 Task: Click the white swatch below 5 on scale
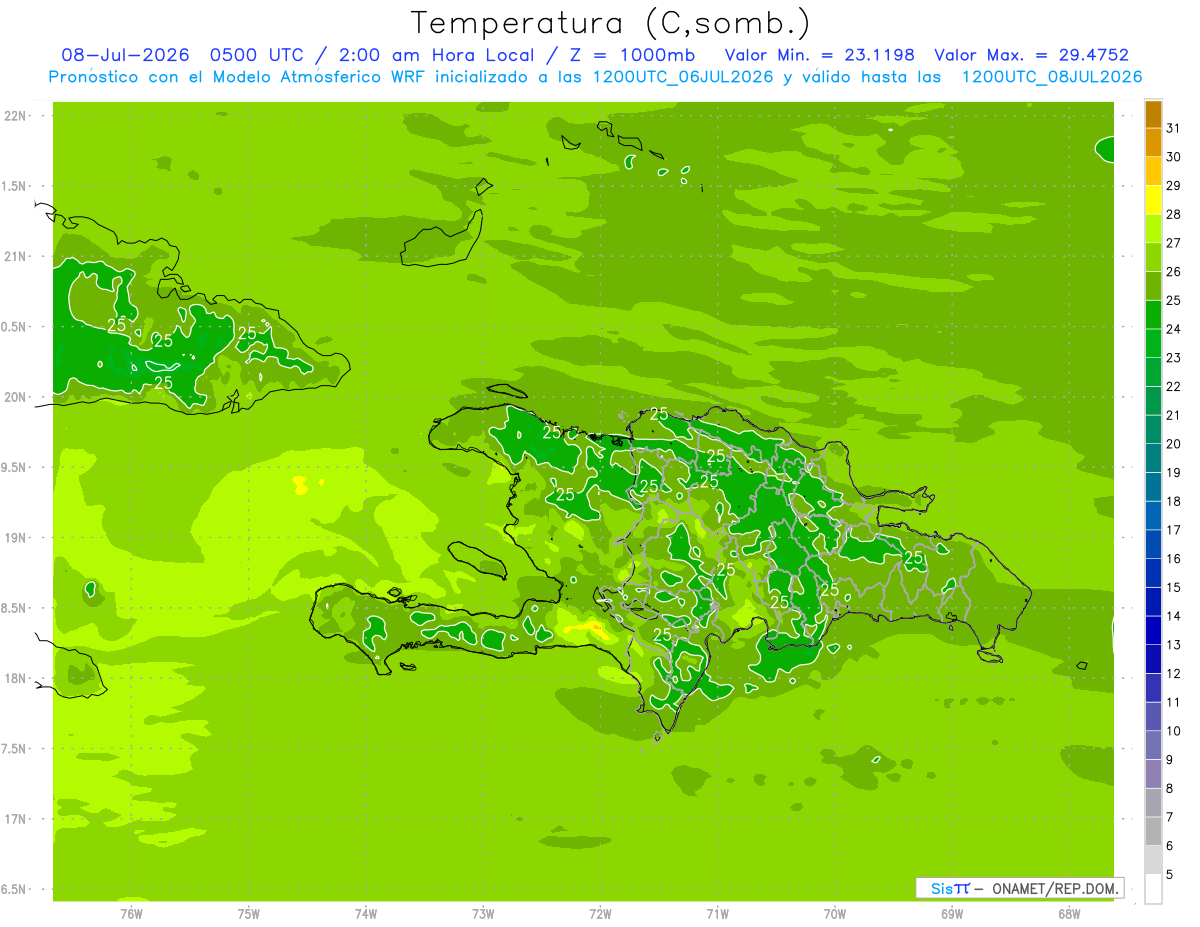tap(1153, 889)
